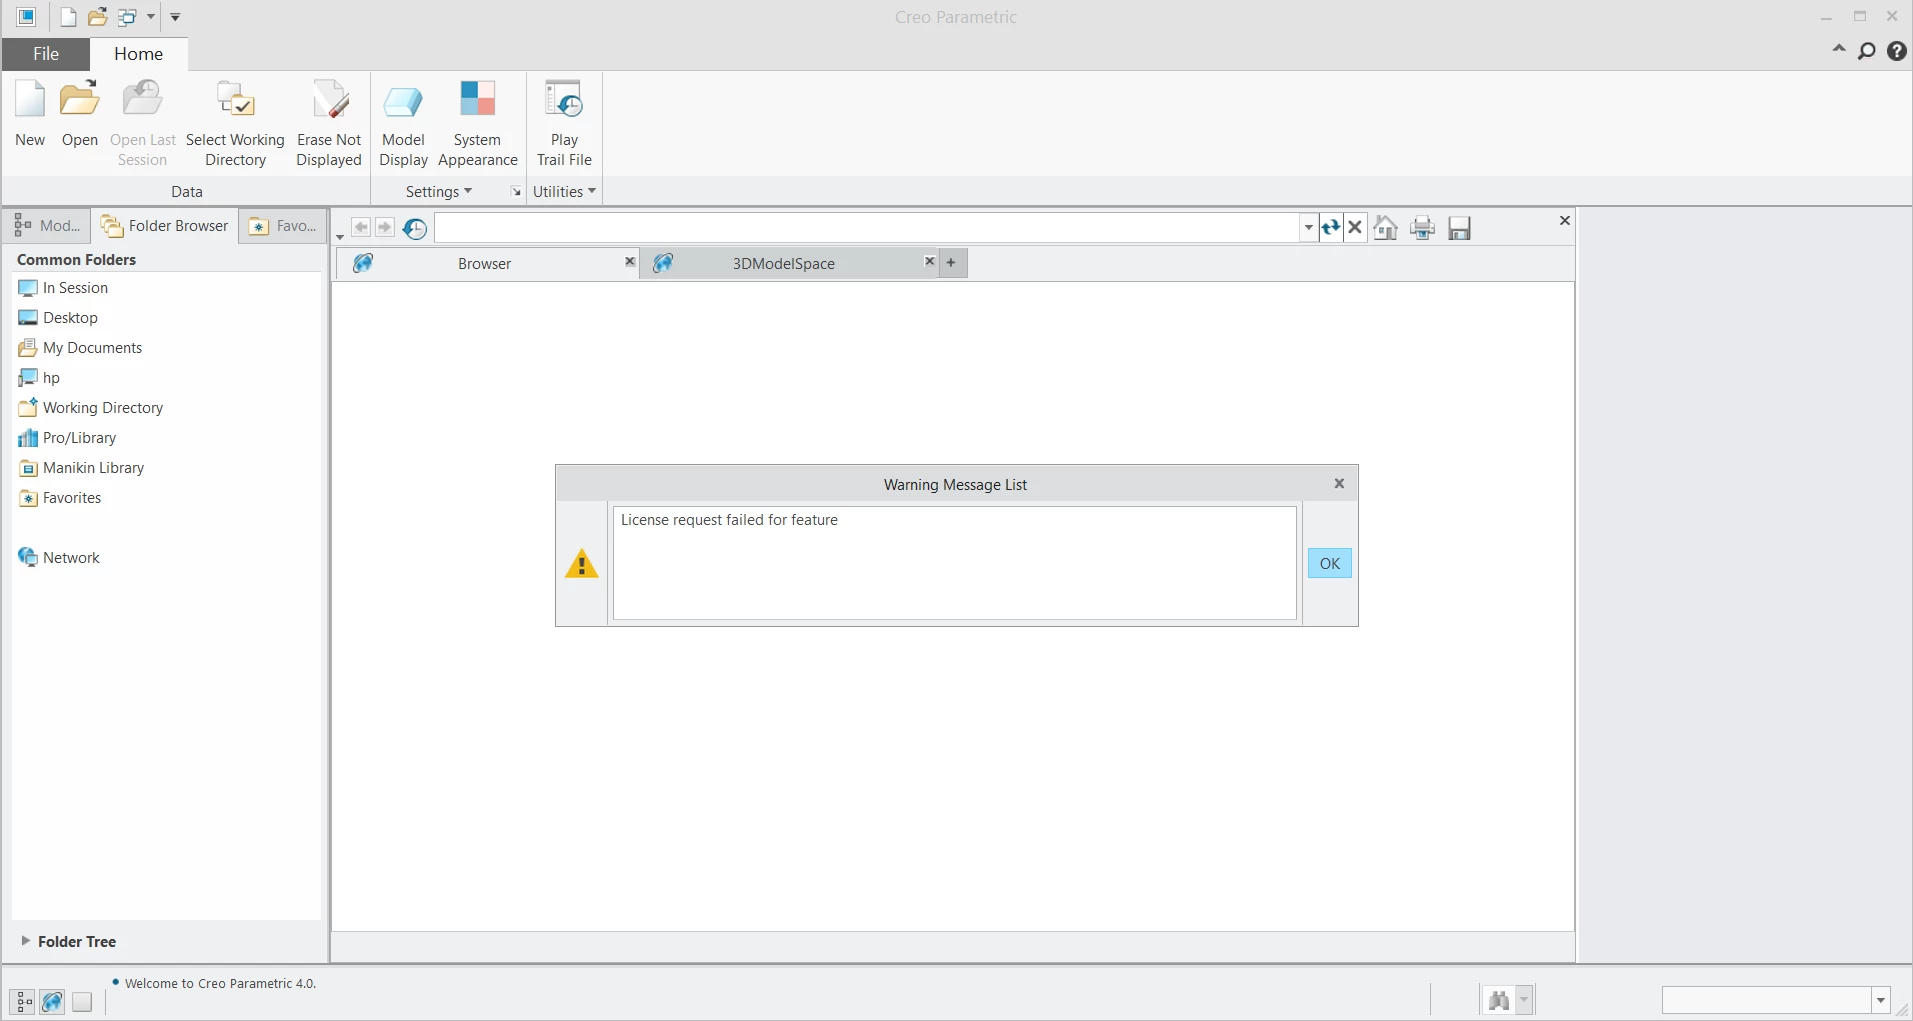Click browser forward arrow button
Screen dimensions: 1913x1021
(x=385, y=227)
